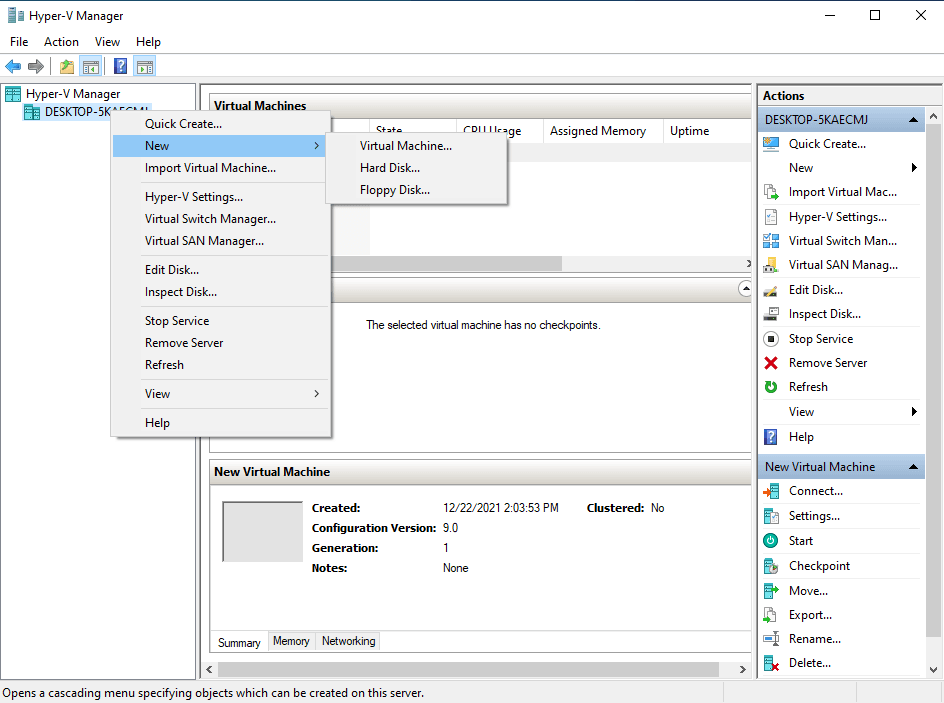Open the View menu in menu bar
This screenshot has width=944, height=703.
[x=107, y=42]
